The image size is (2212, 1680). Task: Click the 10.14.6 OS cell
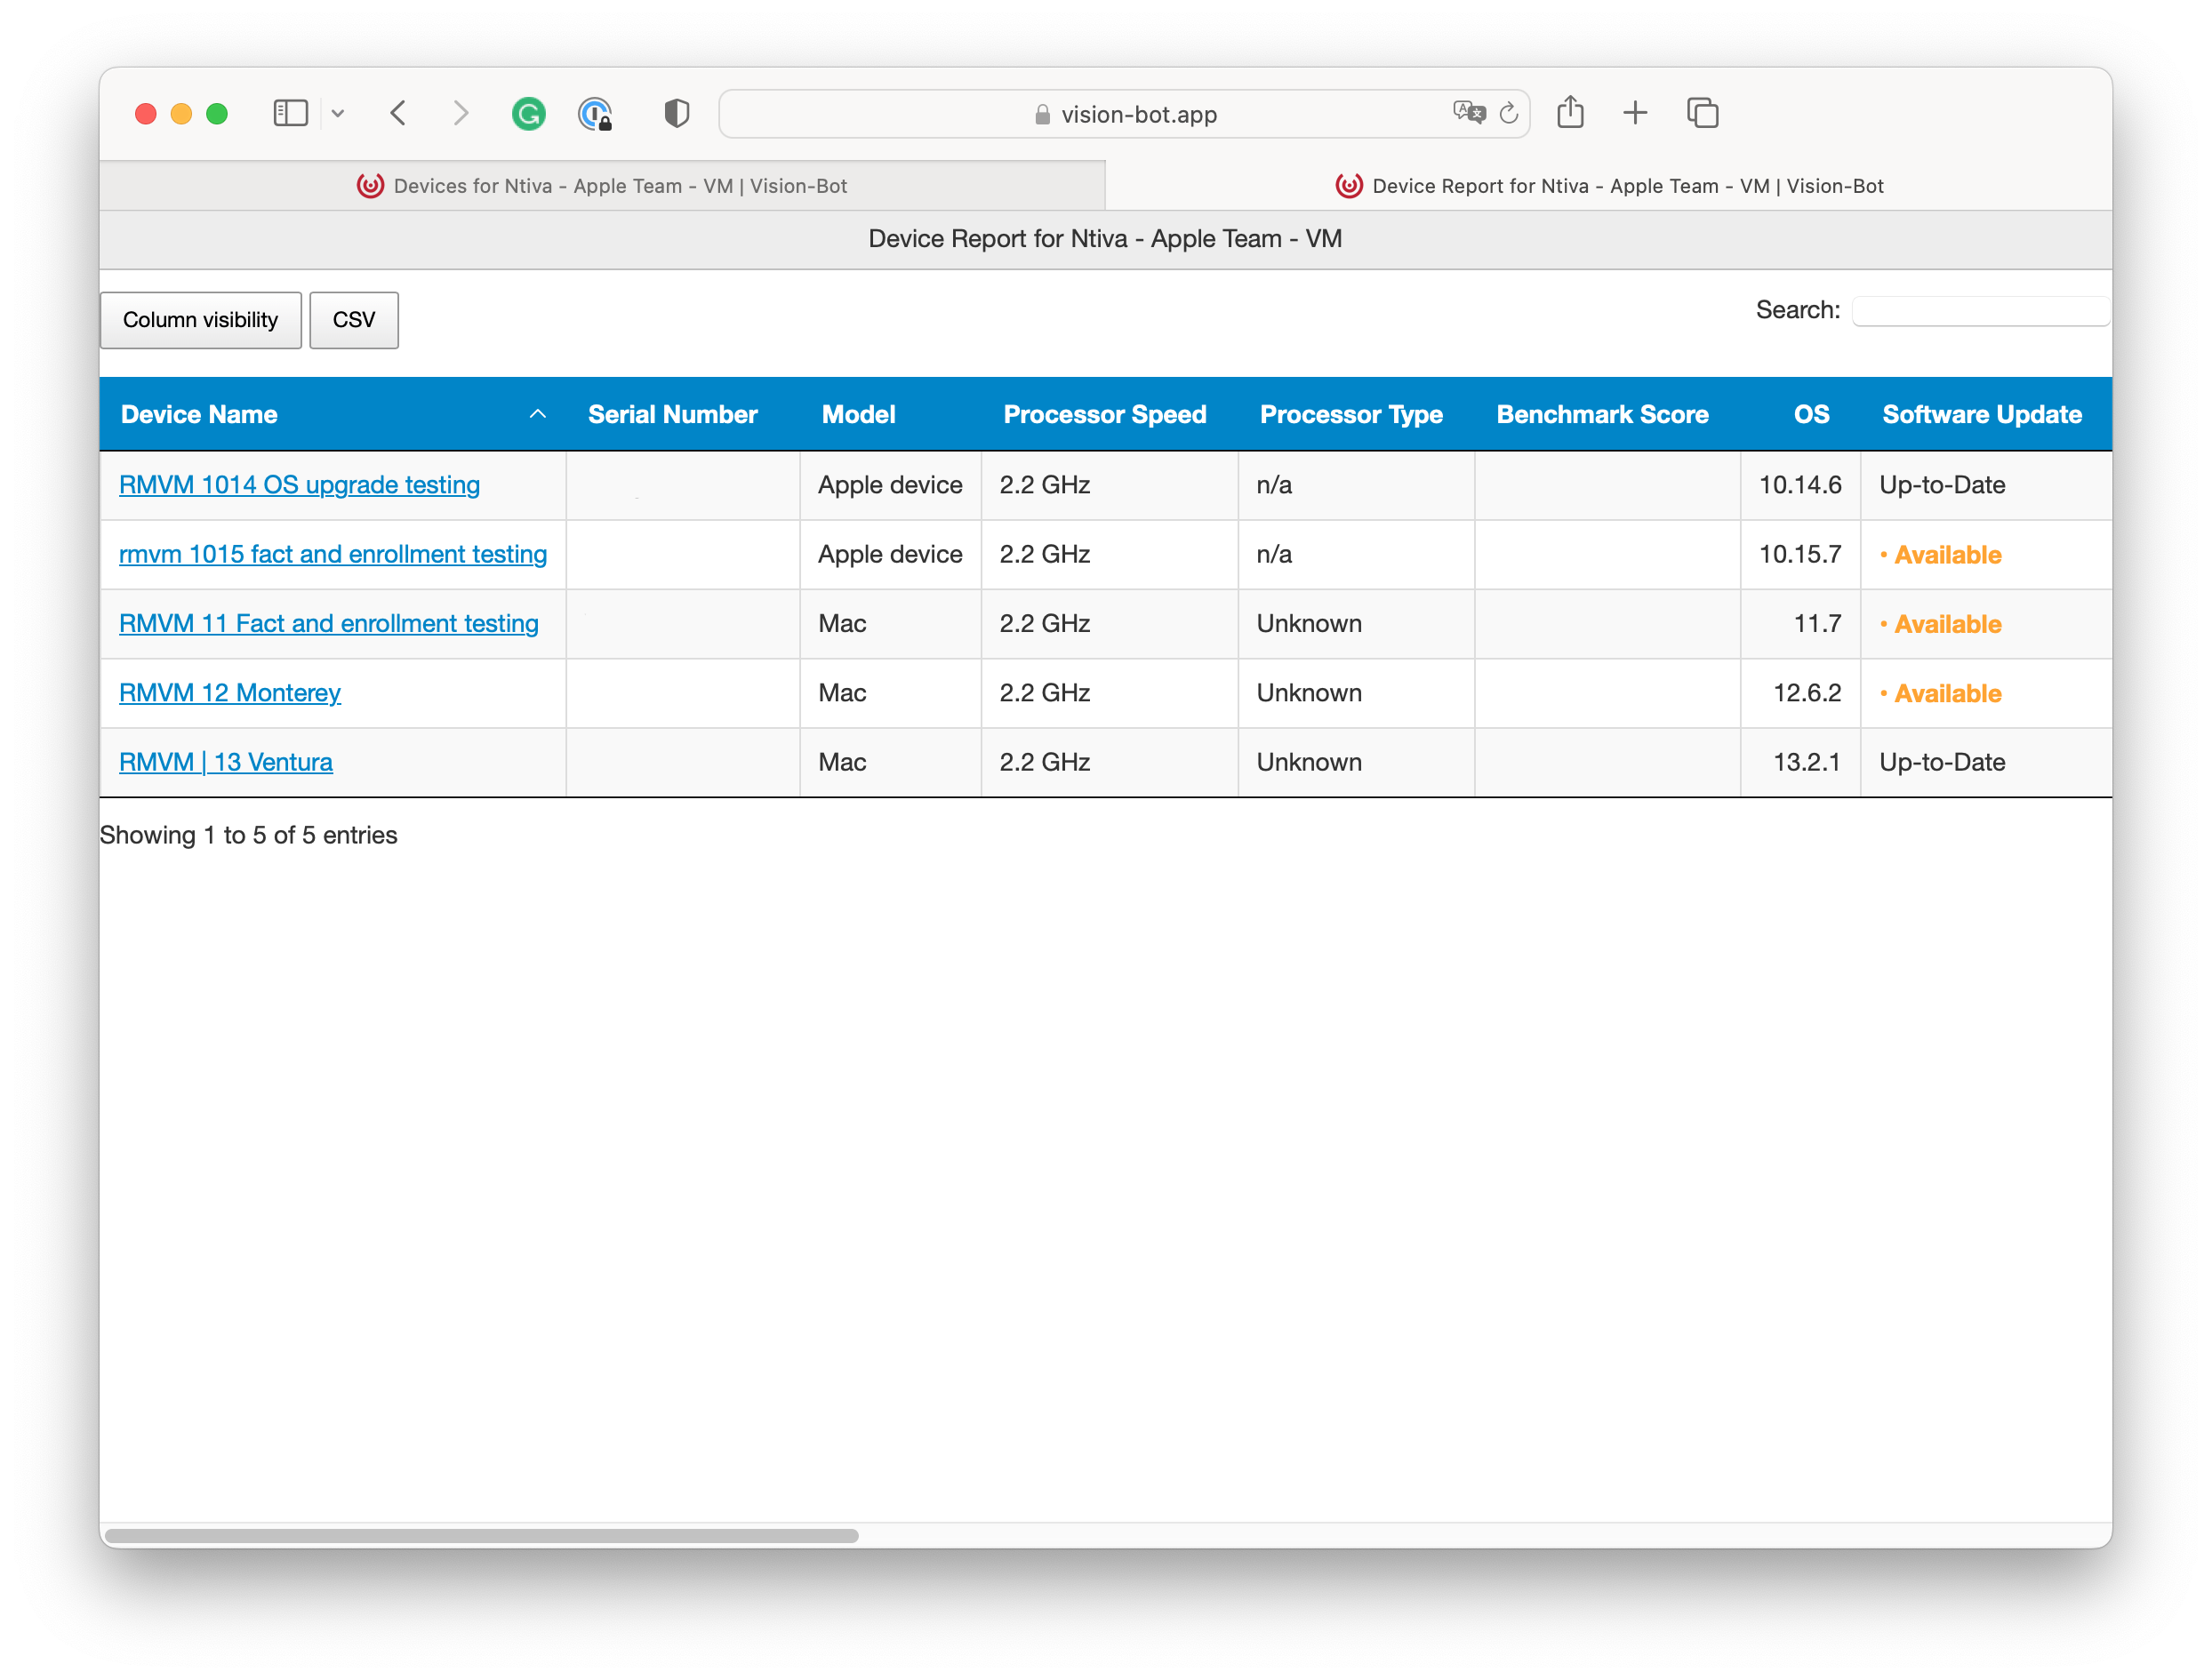(x=1800, y=485)
